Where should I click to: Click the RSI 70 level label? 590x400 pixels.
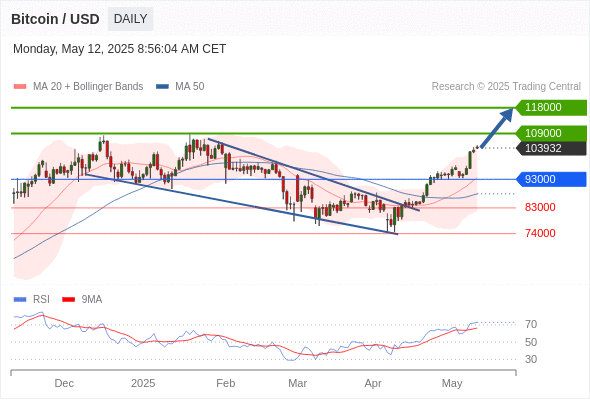[531, 324]
